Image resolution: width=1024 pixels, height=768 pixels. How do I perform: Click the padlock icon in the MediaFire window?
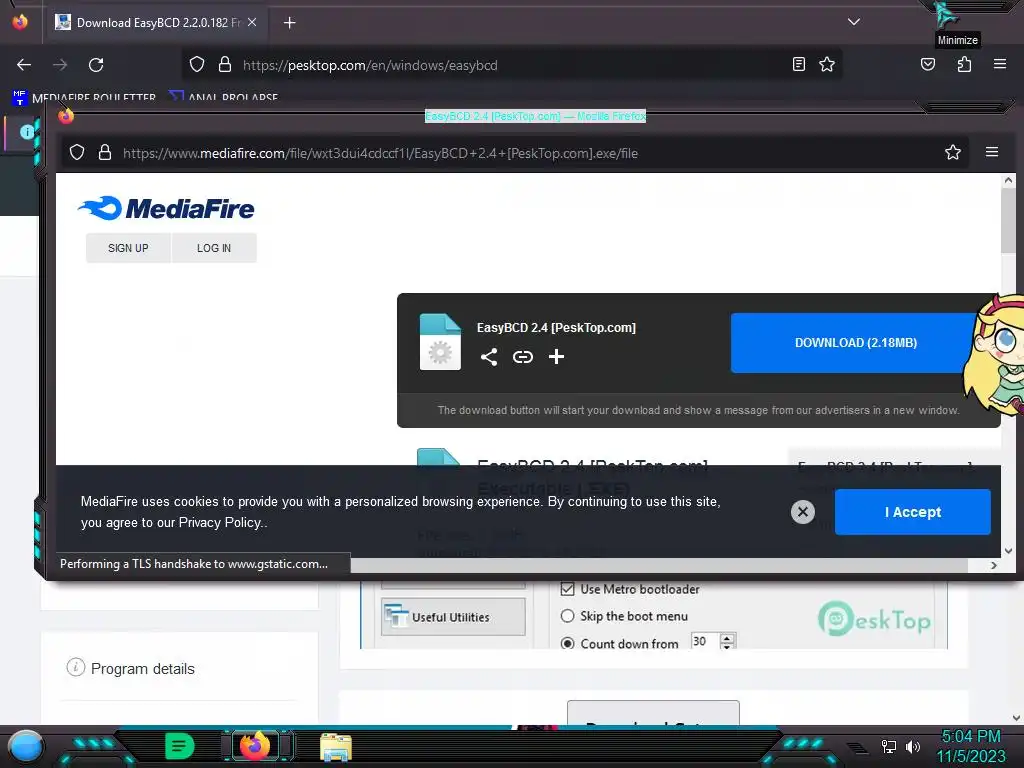pos(104,153)
